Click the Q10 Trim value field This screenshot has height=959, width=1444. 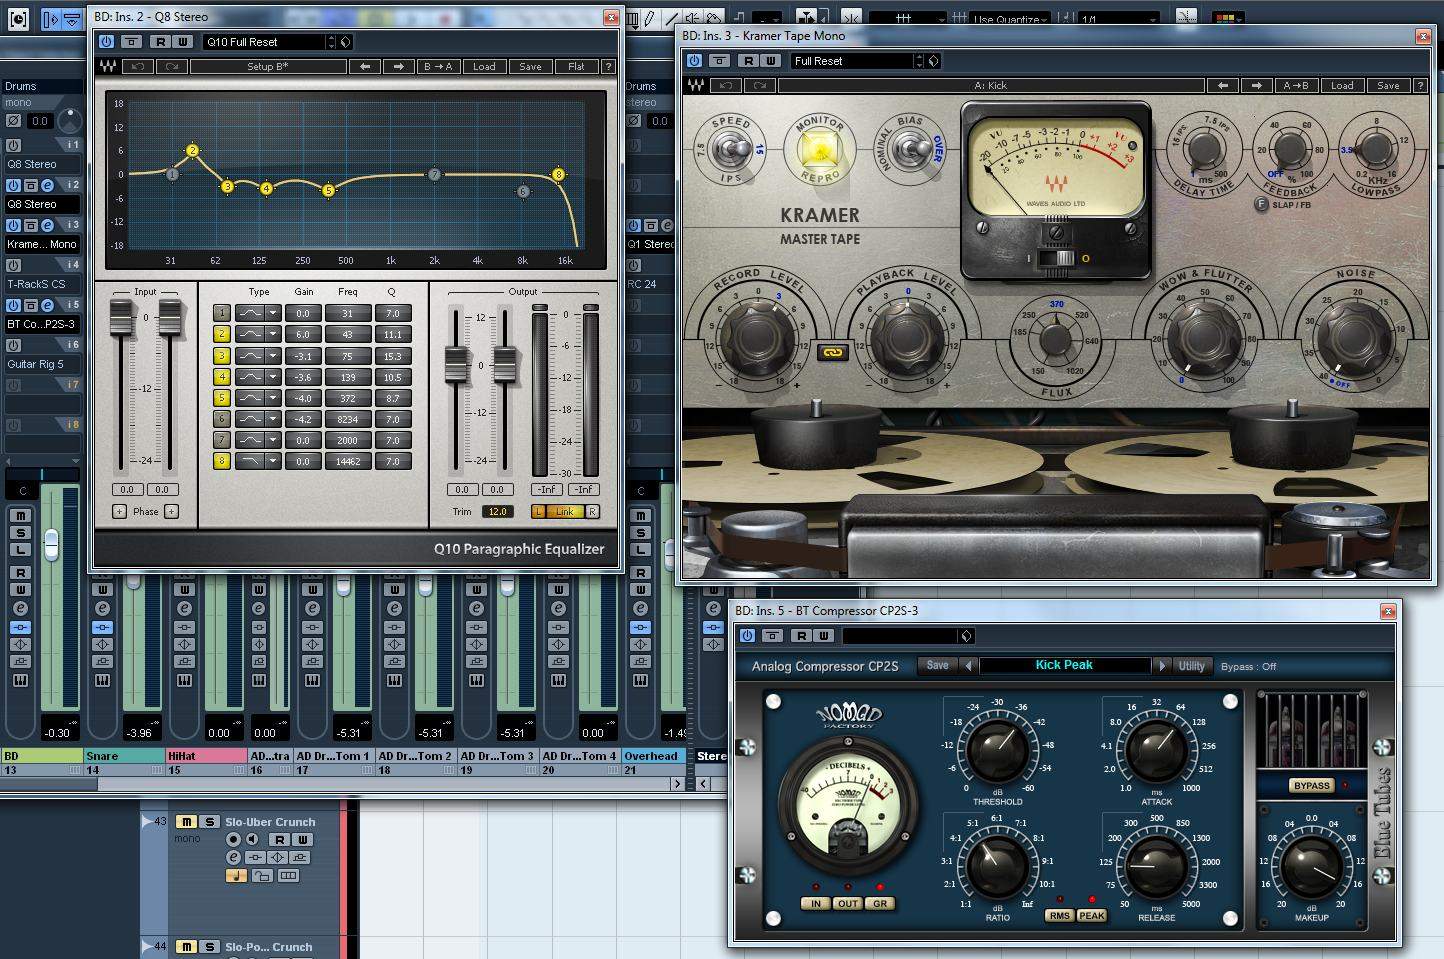point(497,512)
